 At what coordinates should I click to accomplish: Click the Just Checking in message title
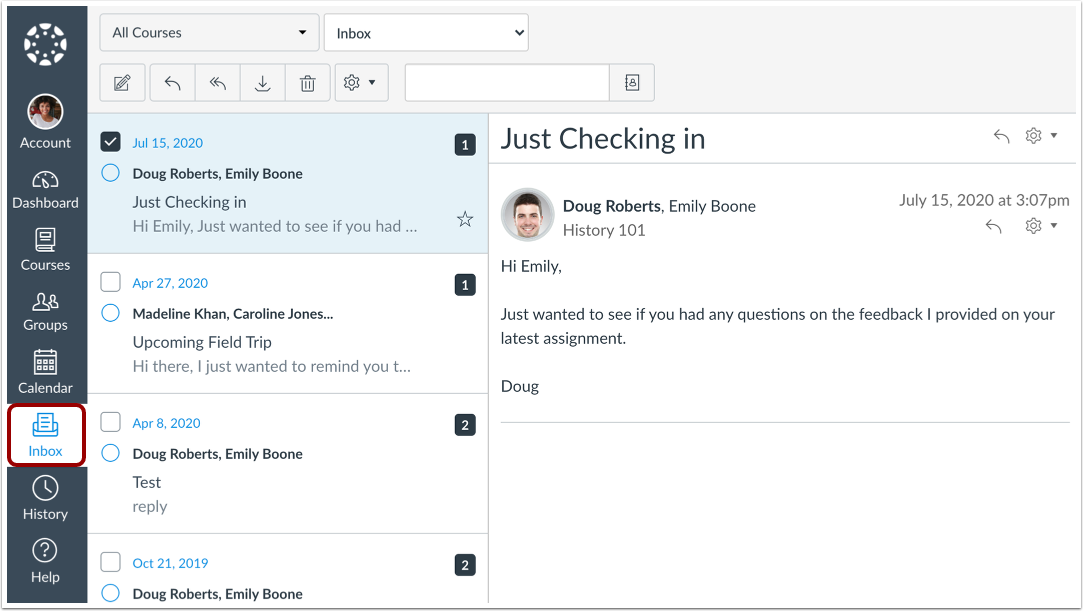click(x=603, y=139)
